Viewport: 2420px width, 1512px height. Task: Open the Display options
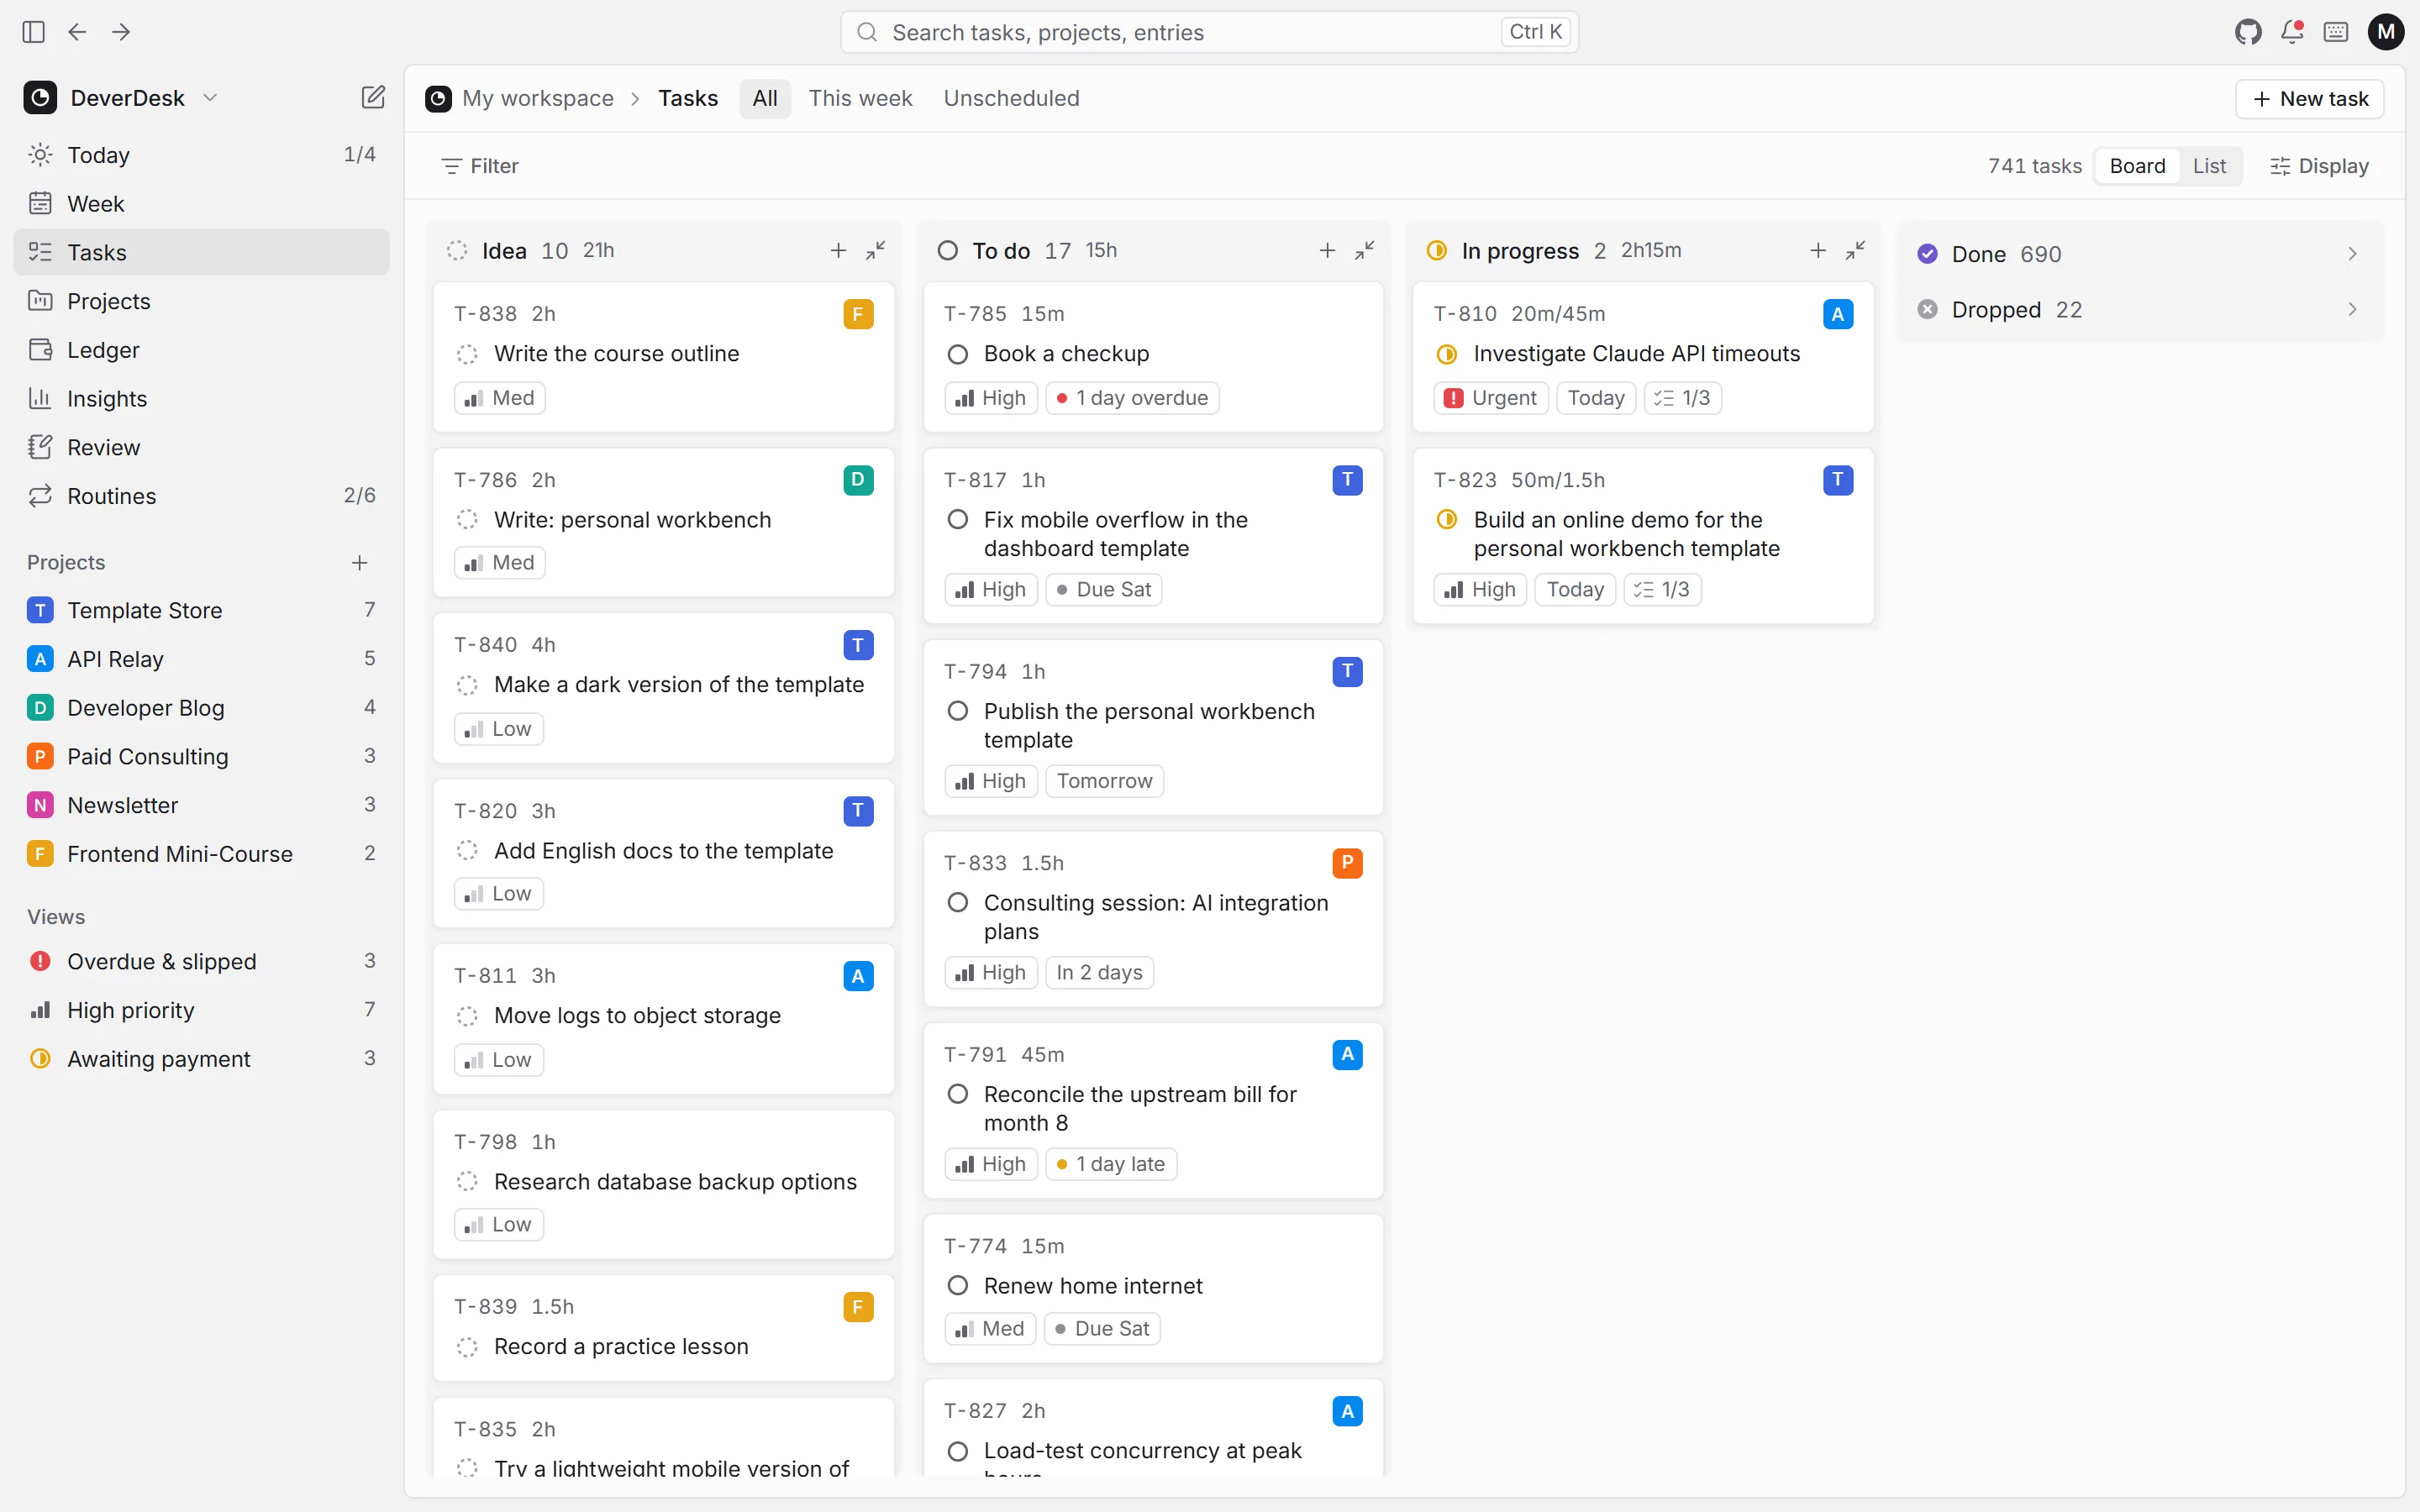coord(2319,166)
